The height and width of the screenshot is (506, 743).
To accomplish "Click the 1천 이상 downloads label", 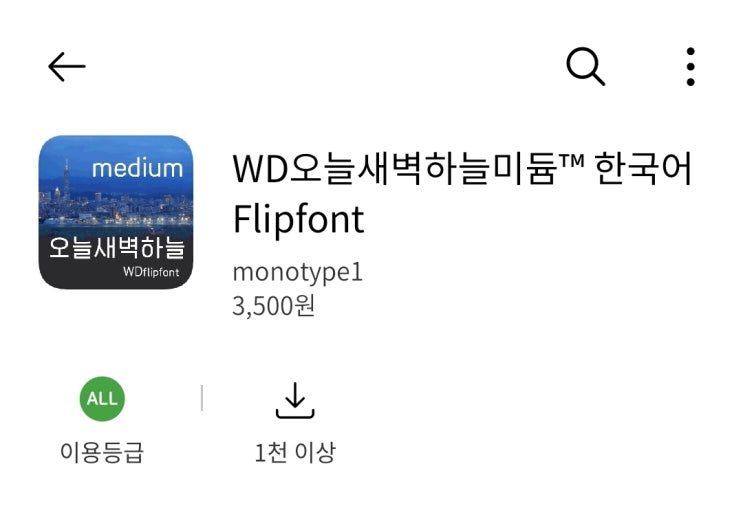I will tap(295, 452).
